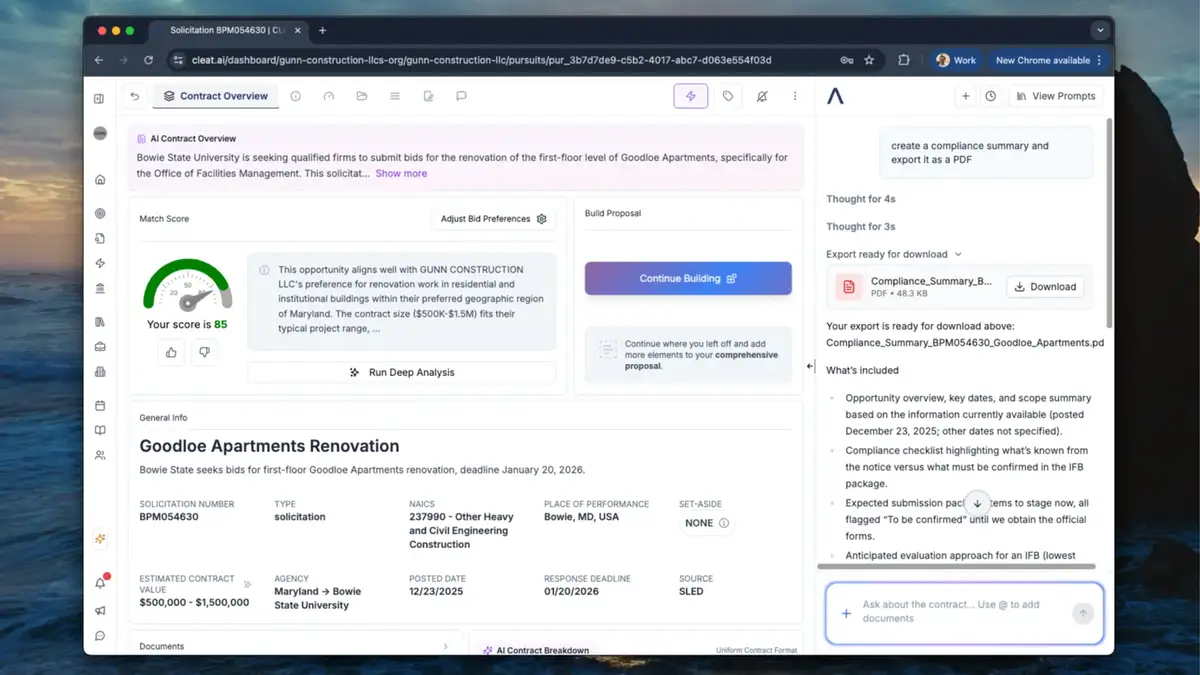Click the organization avatar in sidebar
The image size is (1200, 675).
pos(100,134)
